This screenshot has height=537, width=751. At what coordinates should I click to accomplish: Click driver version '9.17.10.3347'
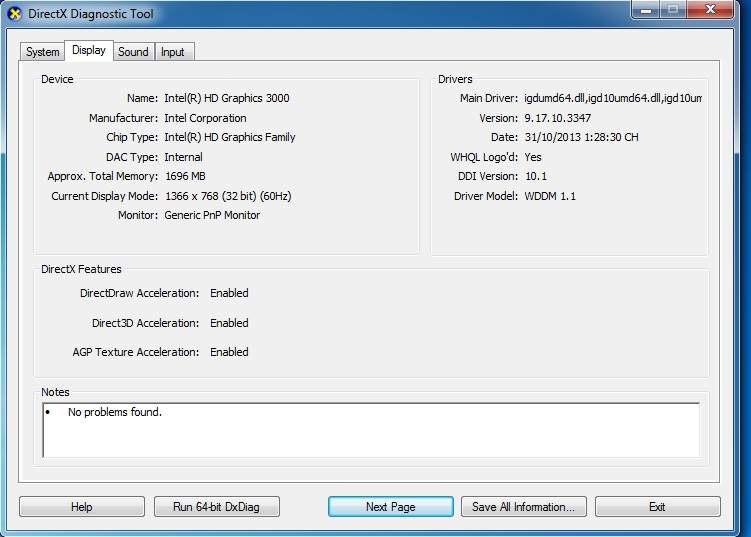click(558, 118)
